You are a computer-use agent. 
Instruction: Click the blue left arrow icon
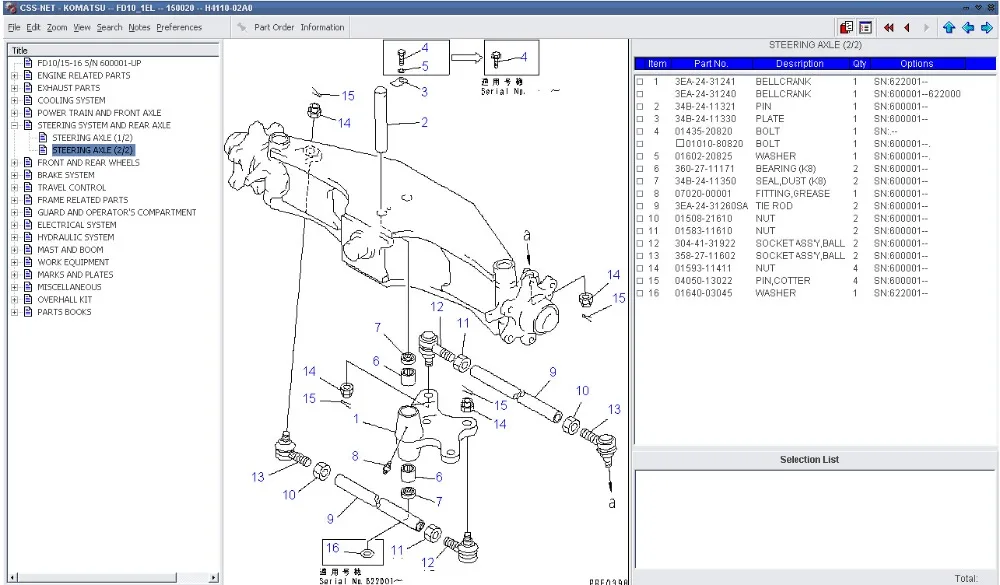(968, 27)
